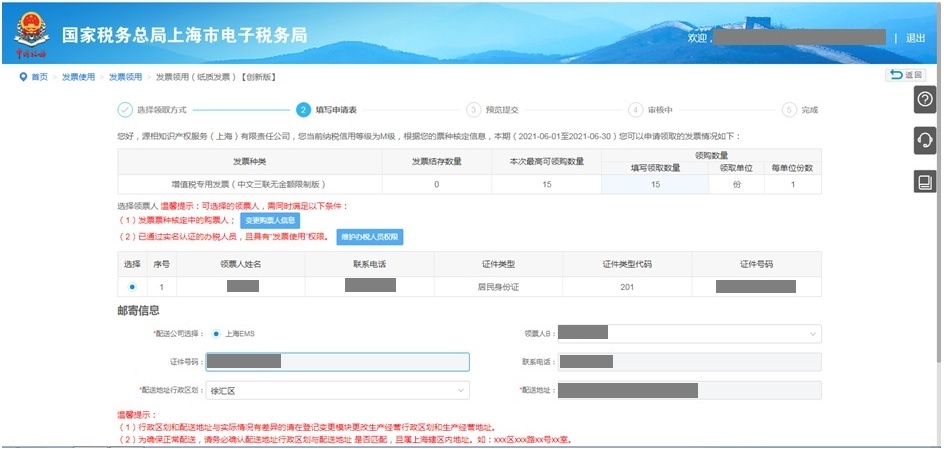The height and width of the screenshot is (449, 944).
Task: Select the 上海EMS delivery radio button
Action: (216, 333)
